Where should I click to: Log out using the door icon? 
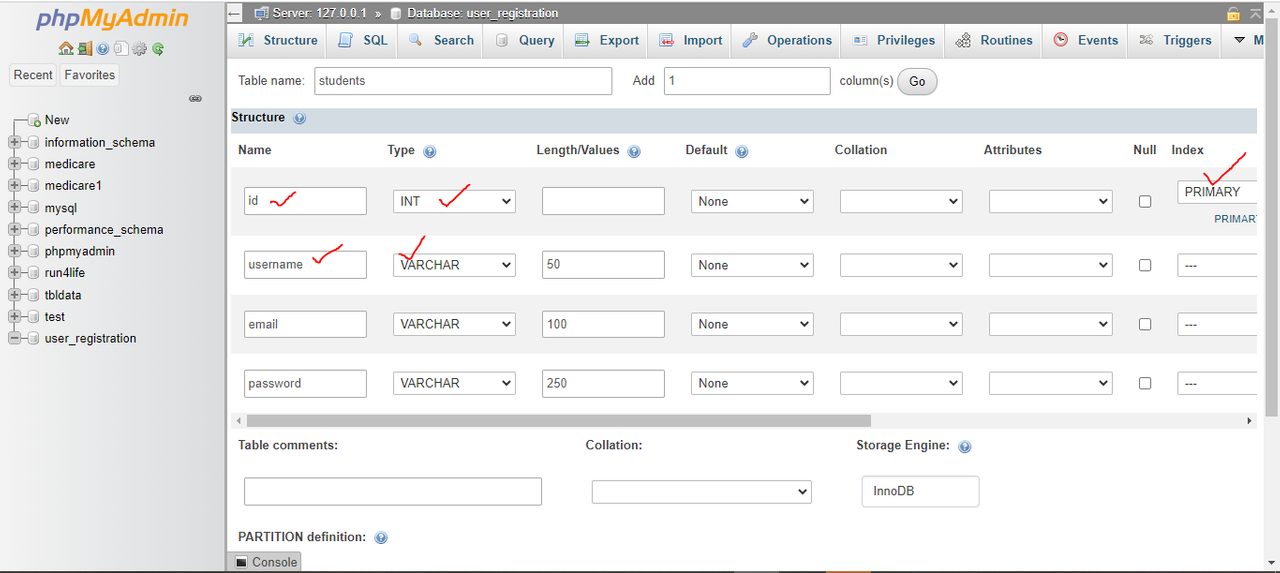click(85, 48)
